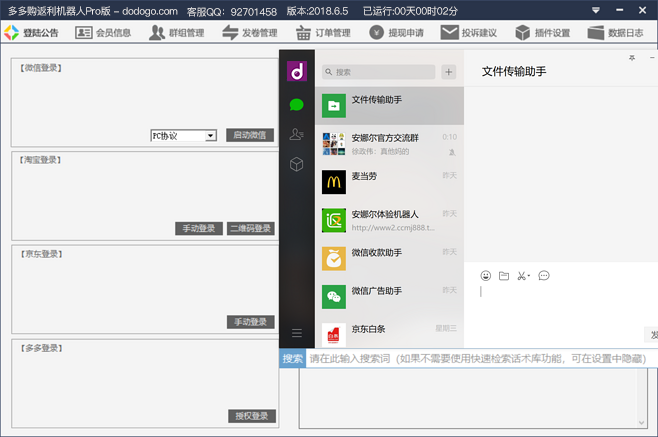Screen dimensions: 658x437
Task: Click the screenshot scissors icon
Action: 523,276
